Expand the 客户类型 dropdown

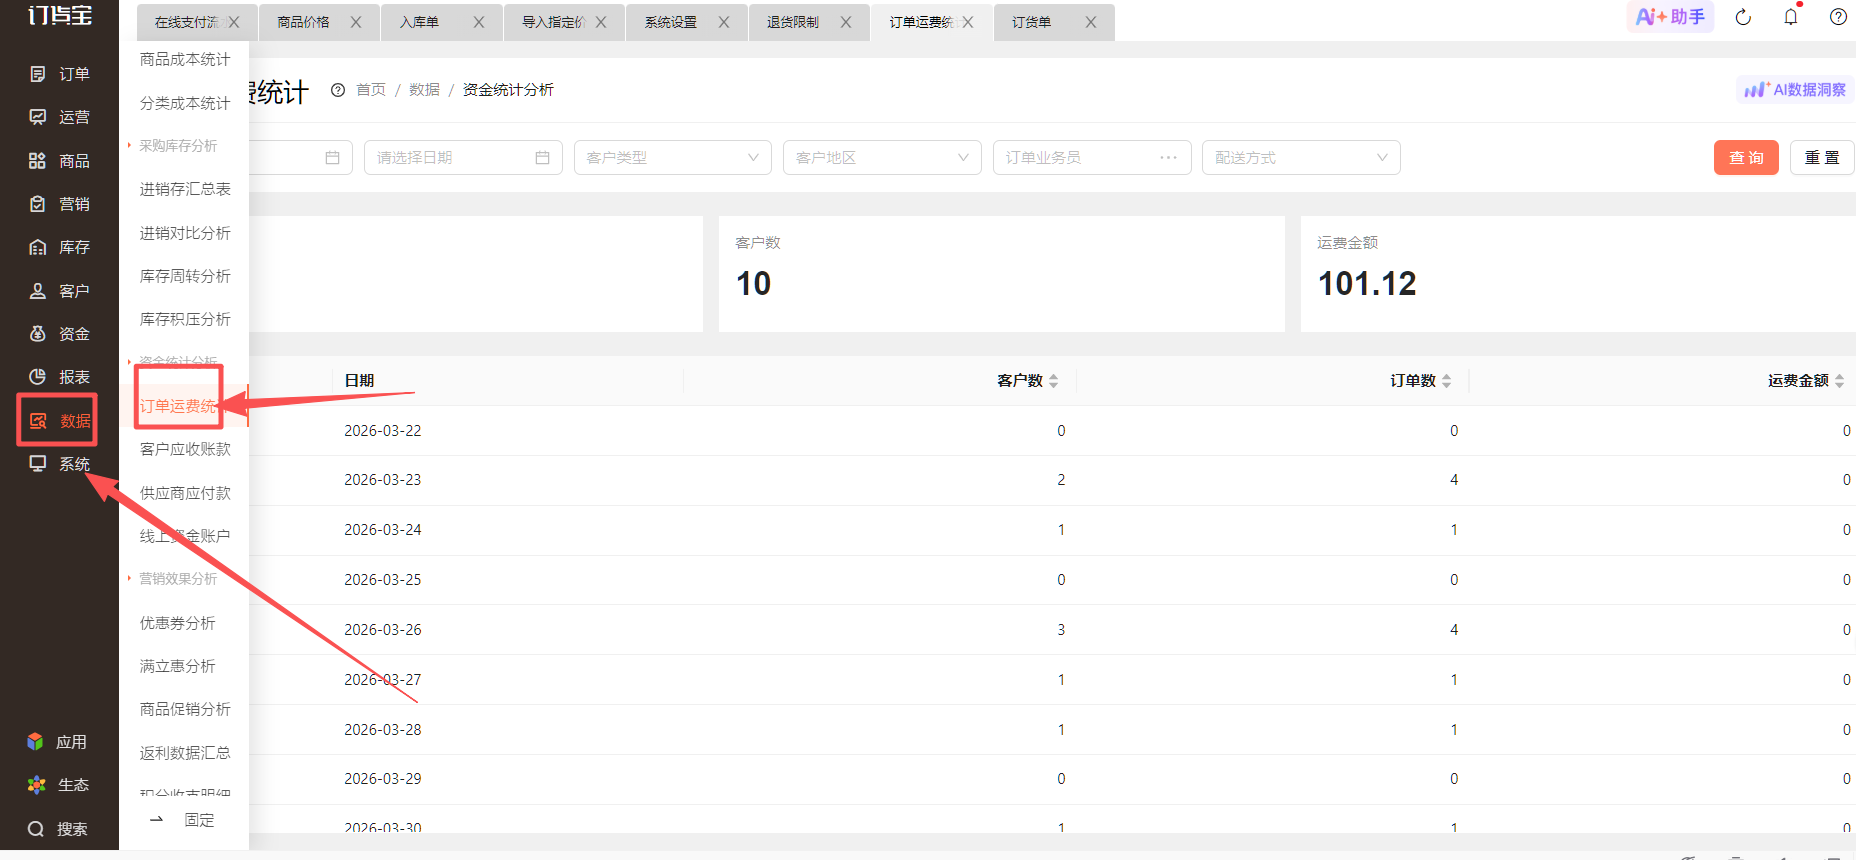coord(672,158)
